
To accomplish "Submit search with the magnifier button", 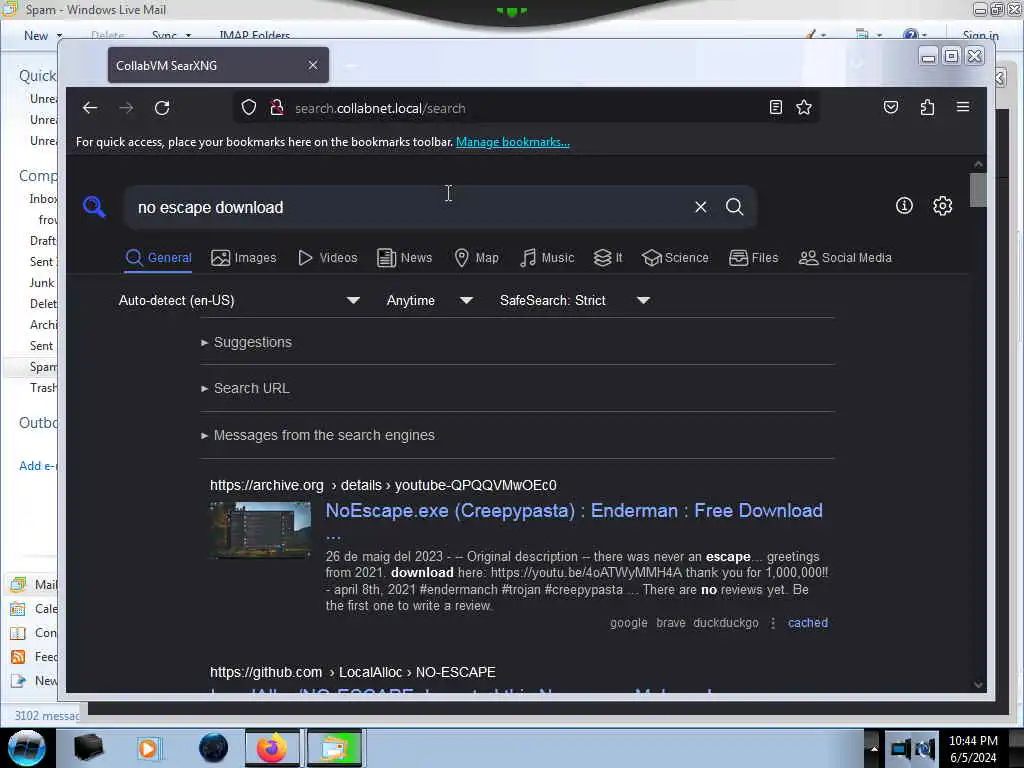I will pyautogui.click(x=735, y=207).
